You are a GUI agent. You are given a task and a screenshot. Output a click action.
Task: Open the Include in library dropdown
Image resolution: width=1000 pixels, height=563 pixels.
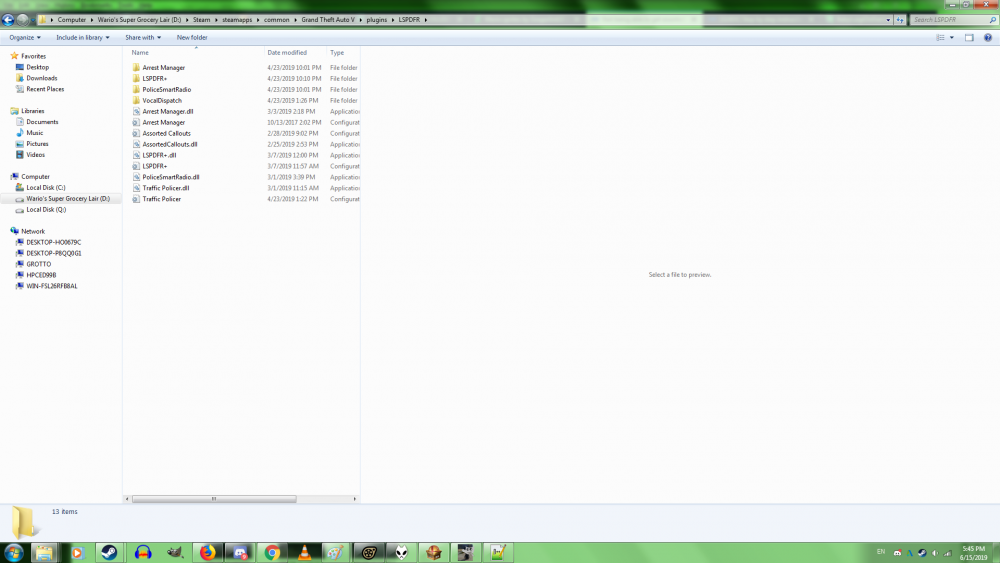coord(83,38)
